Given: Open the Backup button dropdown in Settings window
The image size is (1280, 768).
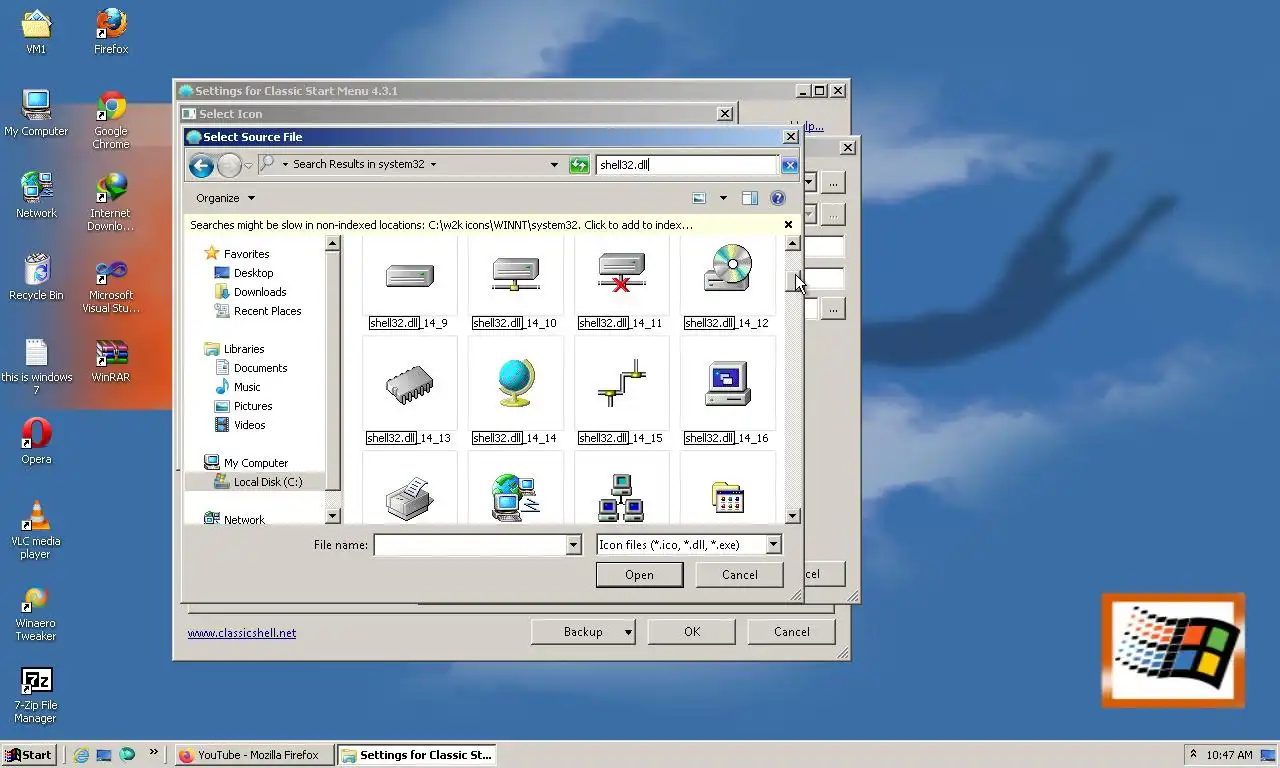Looking at the screenshot, I should (x=628, y=632).
